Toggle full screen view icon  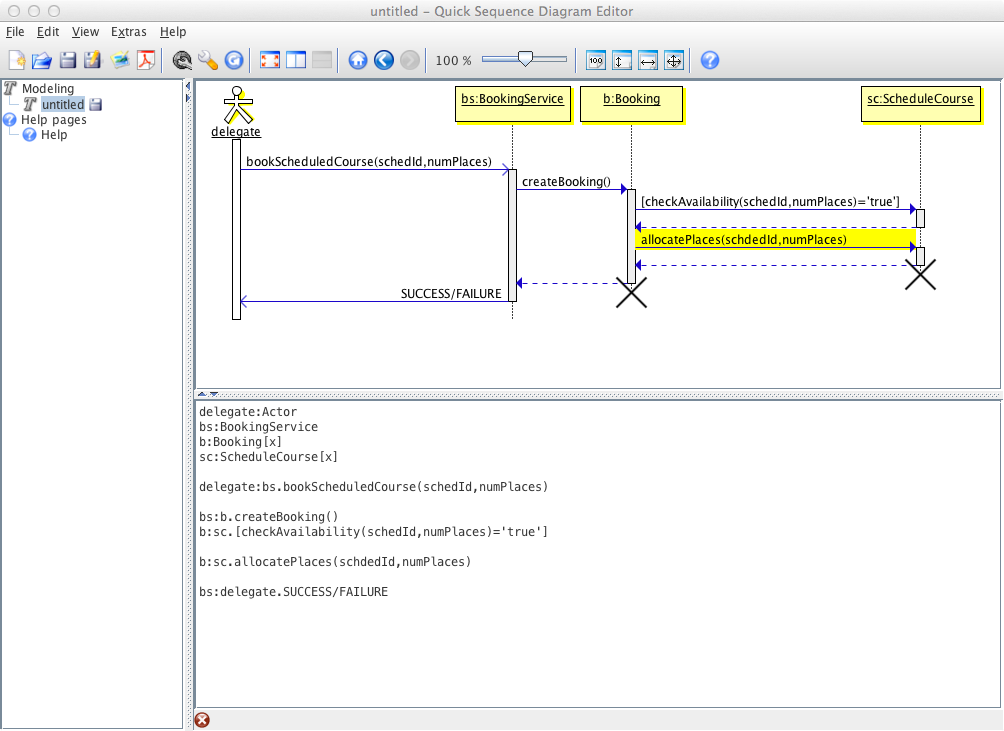(x=269, y=61)
